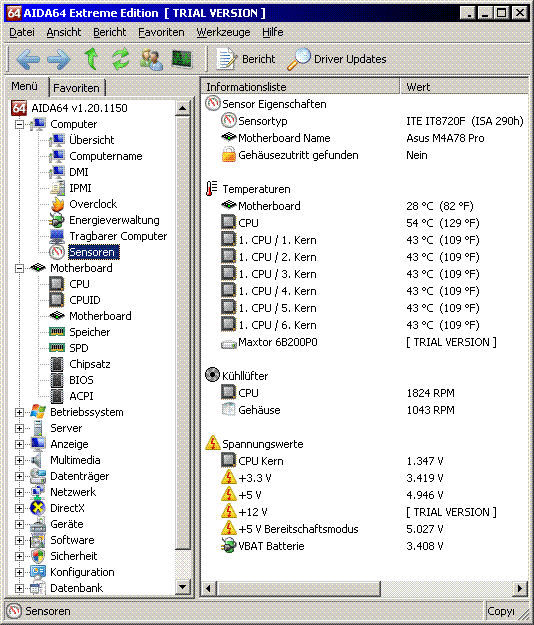
Task: Open the Hilfe menu
Action: click(x=273, y=32)
